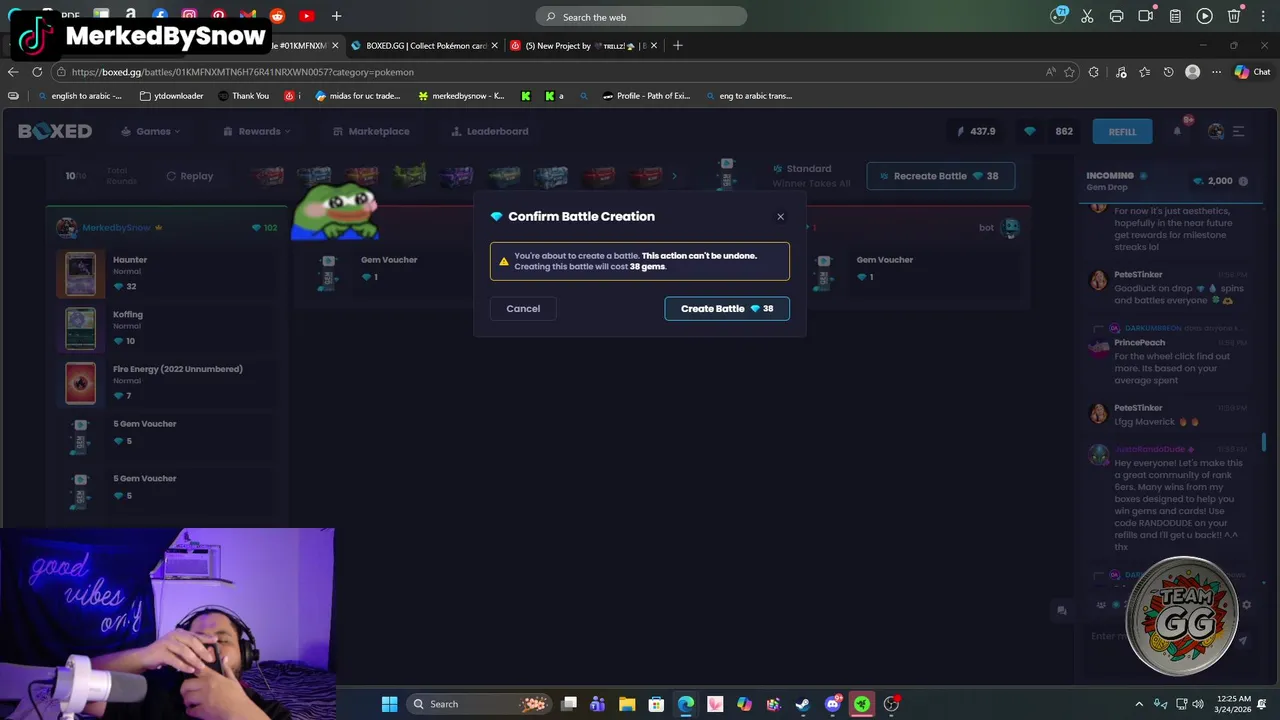
Task: Open the Instagram shortcut icon
Action: (189, 16)
